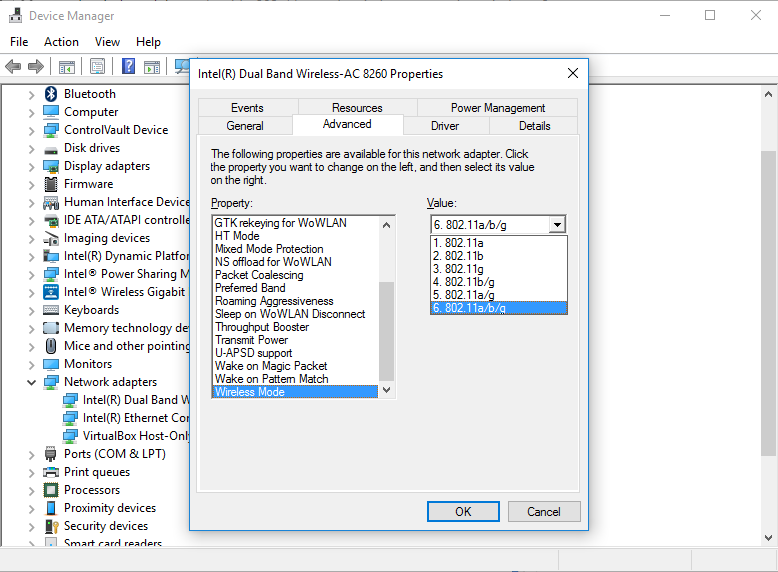Switch to the Resources tab
Viewport: 778px width, 572px height.
click(357, 108)
